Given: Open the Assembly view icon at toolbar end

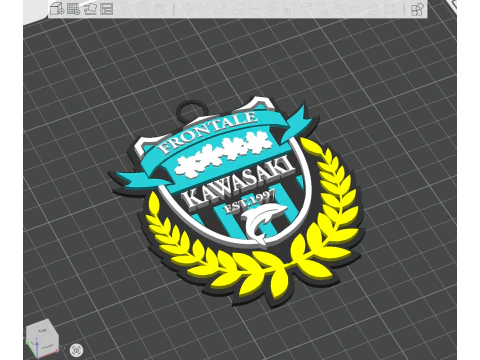Looking at the screenshot, I should 417,9.
